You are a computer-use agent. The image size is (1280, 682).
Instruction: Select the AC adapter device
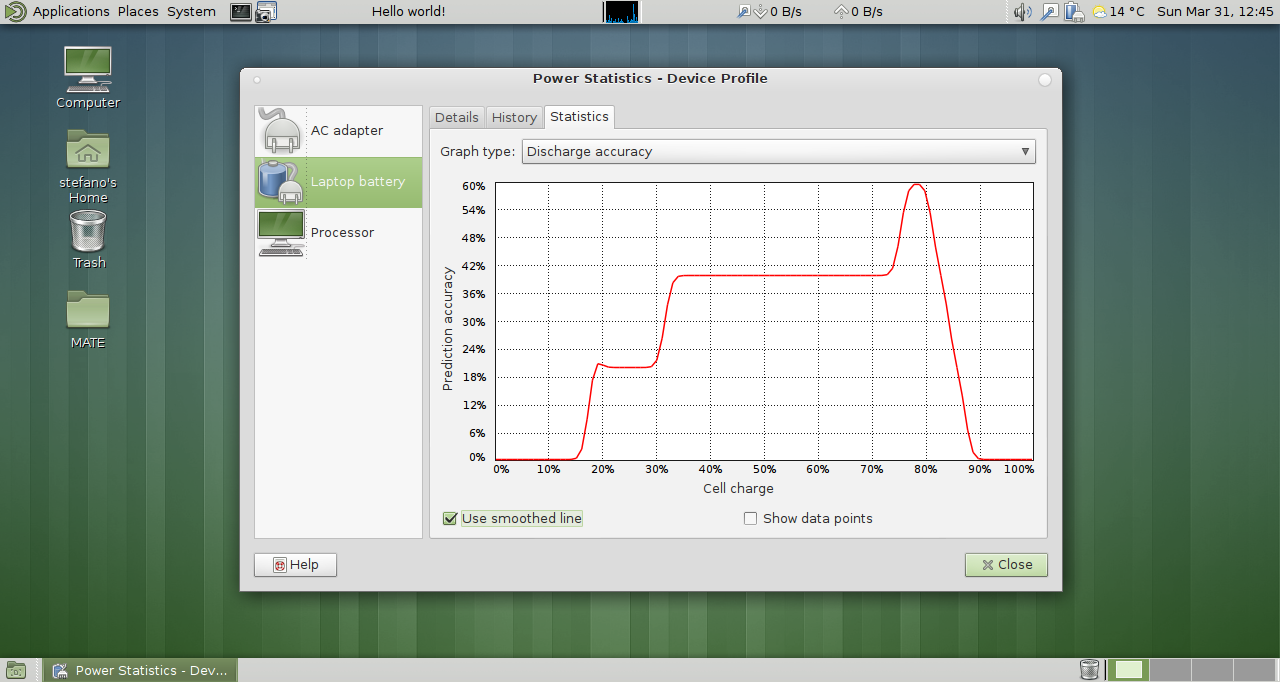click(x=338, y=131)
